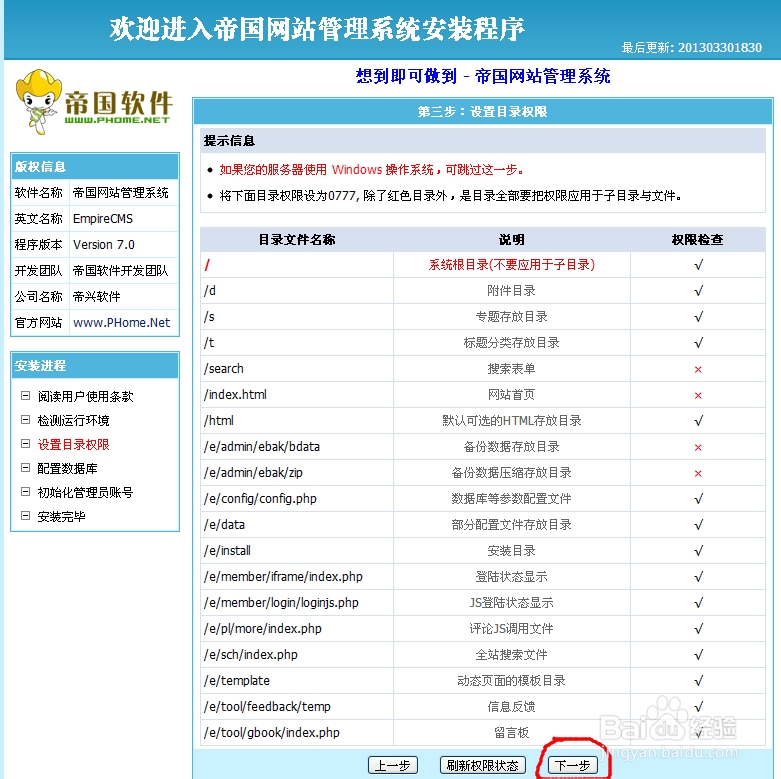Click the check mark for /e/template row
Screen dimensions: 781x779
coord(698,680)
